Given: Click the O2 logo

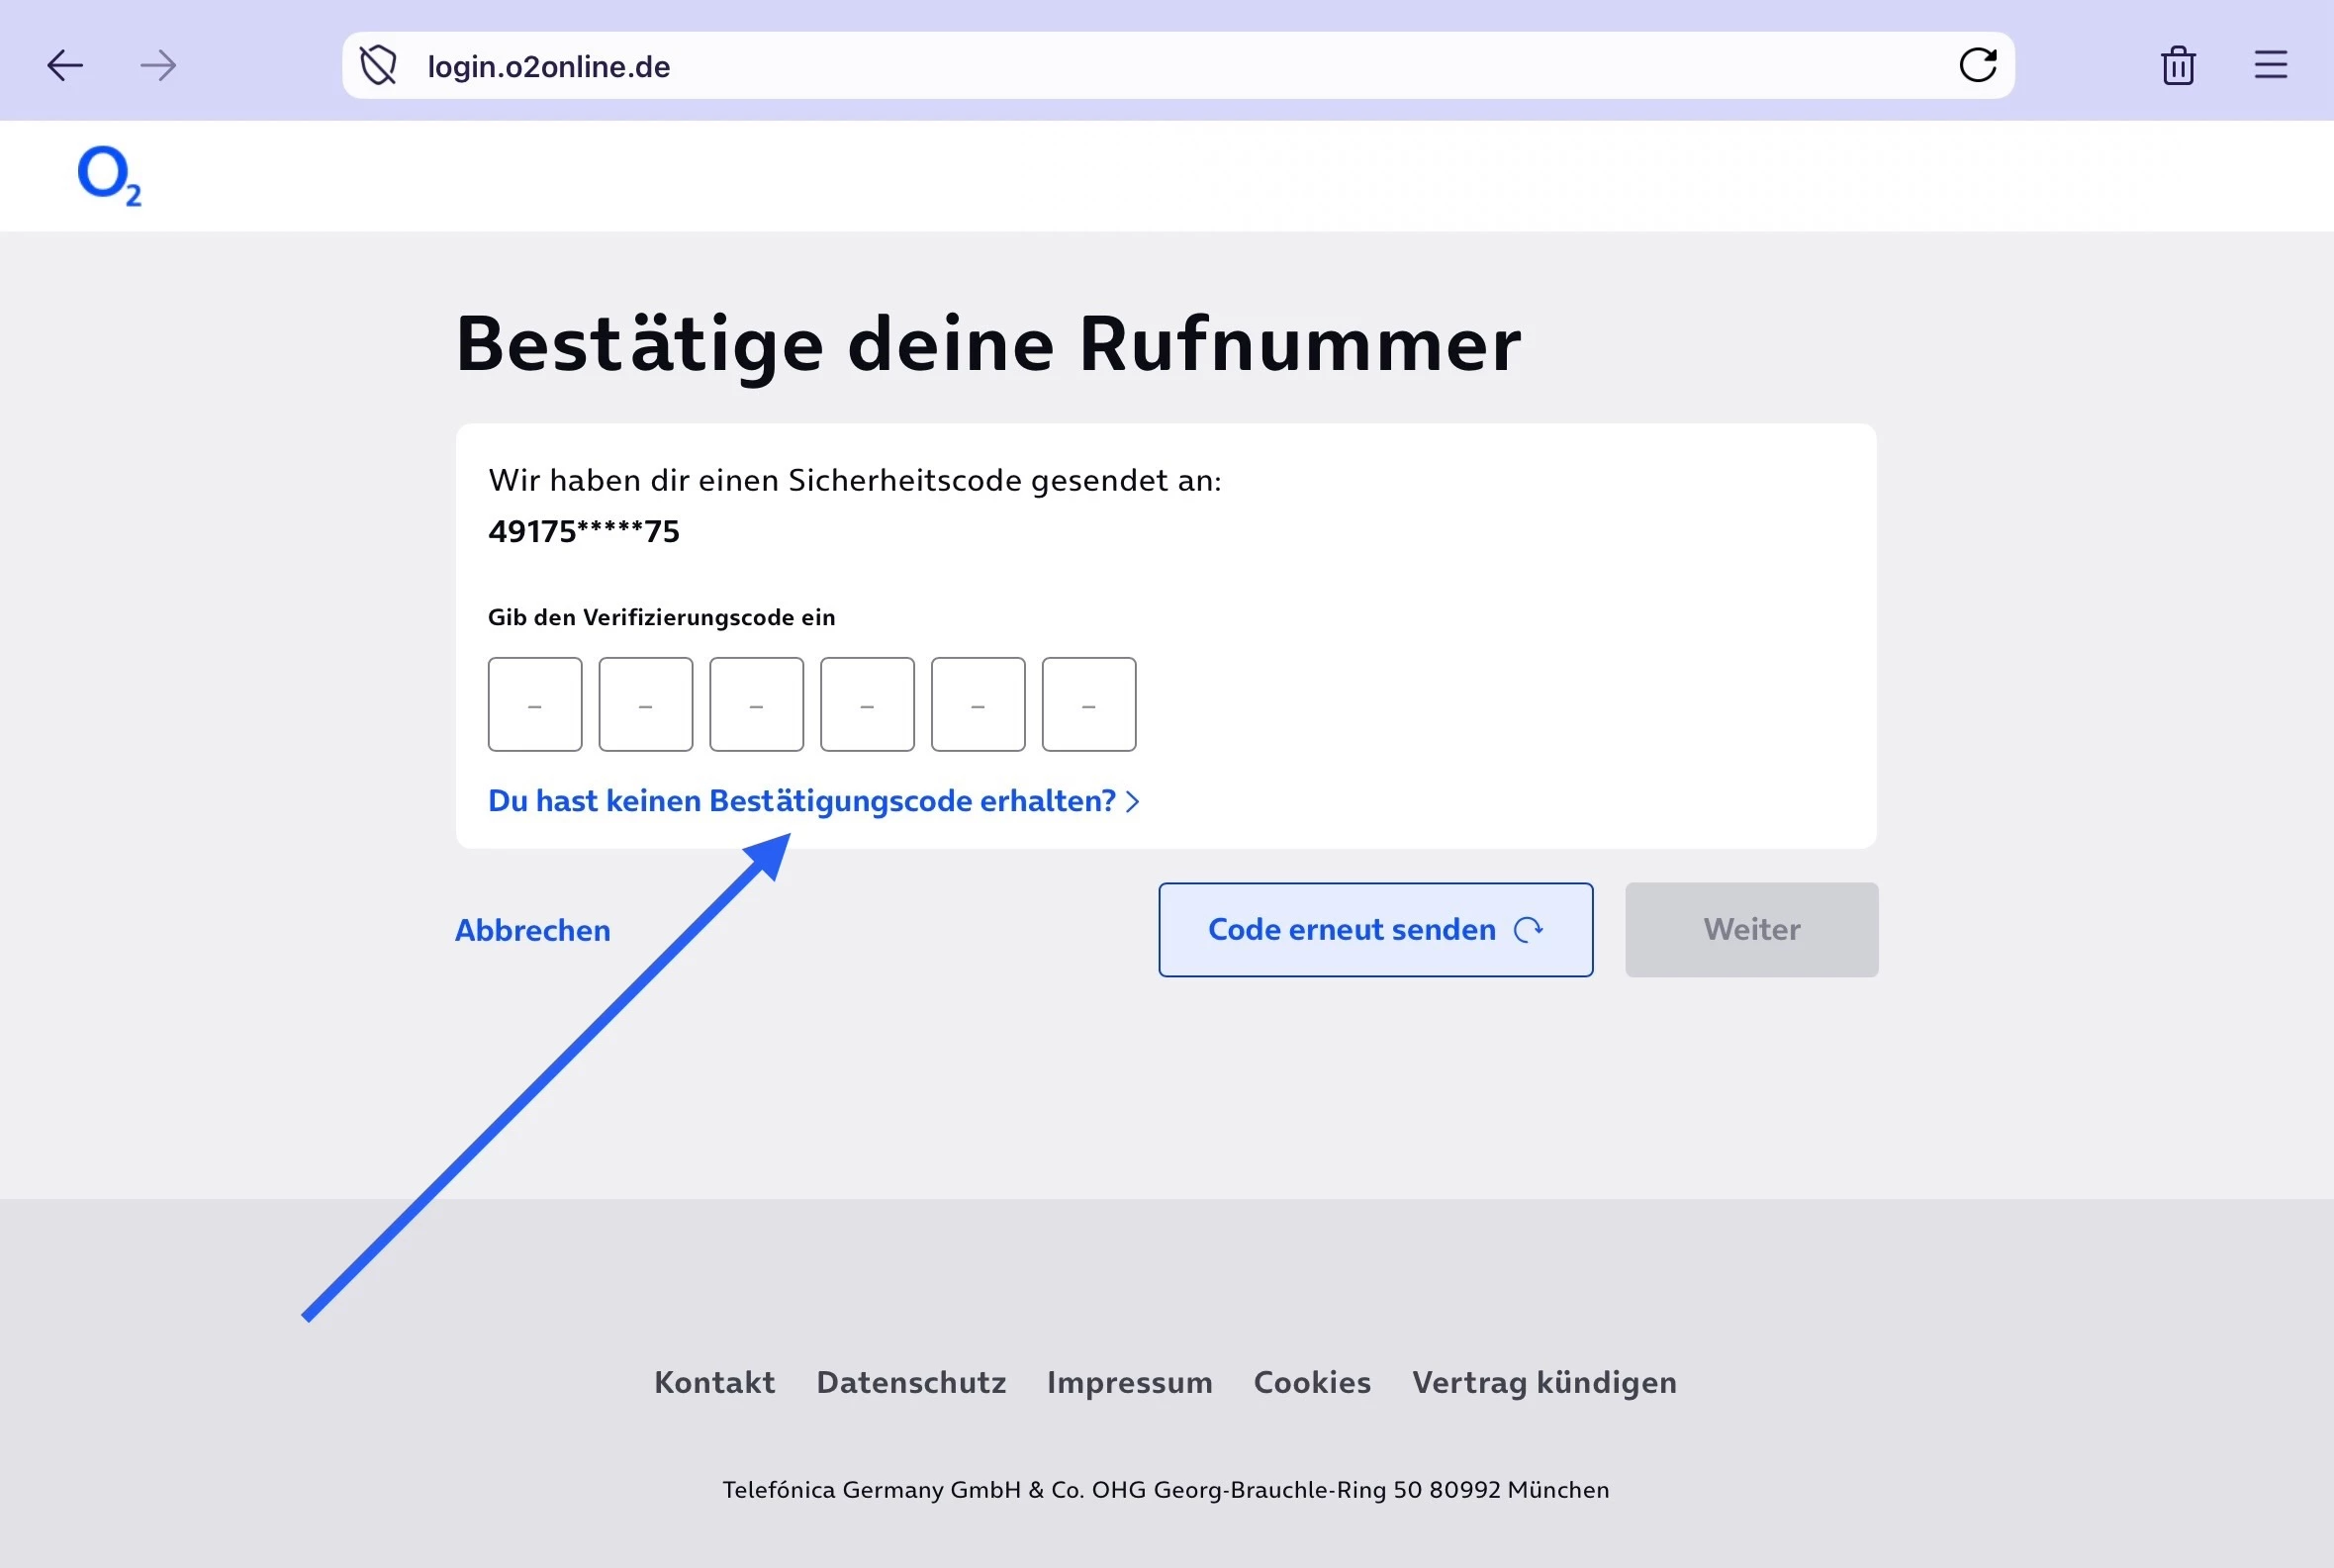Looking at the screenshot, I should 109,176.
